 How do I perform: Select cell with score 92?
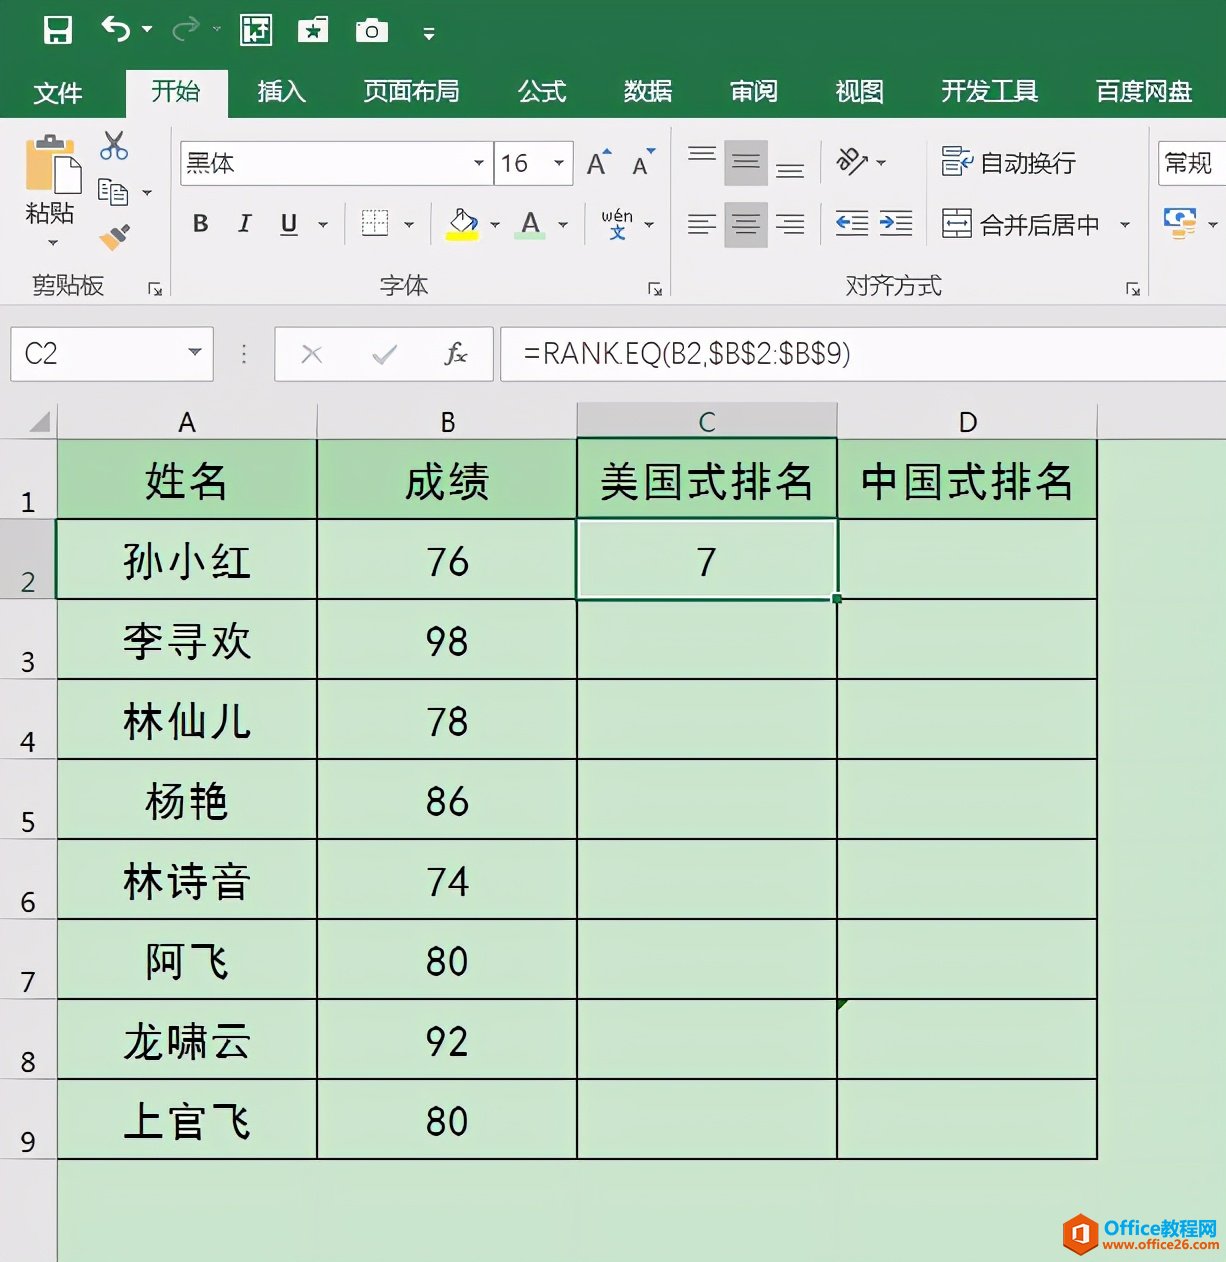pos(447,1040)
